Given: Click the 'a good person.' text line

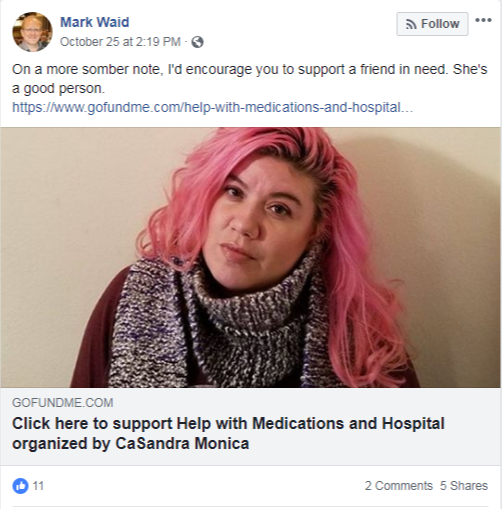Looking at the screenshot, I should 59,89.
